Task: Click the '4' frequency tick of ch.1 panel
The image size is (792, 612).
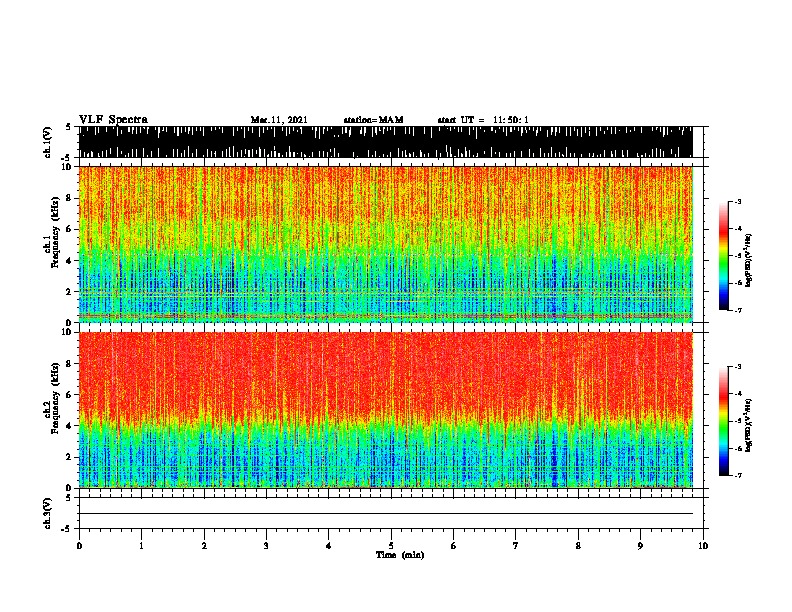Action: (71, 261)
